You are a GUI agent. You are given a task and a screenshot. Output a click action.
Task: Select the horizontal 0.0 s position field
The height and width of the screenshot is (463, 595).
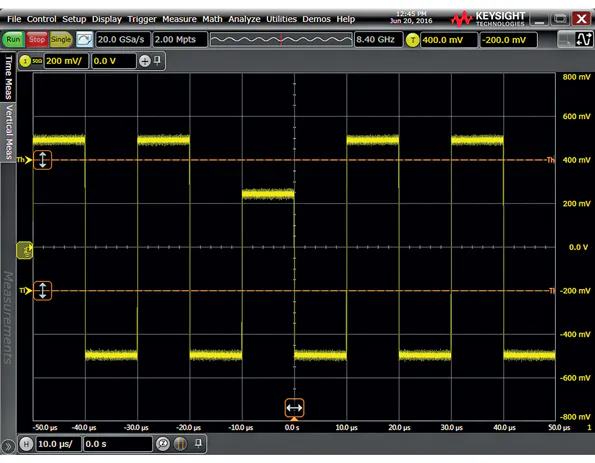pos(118,444)
